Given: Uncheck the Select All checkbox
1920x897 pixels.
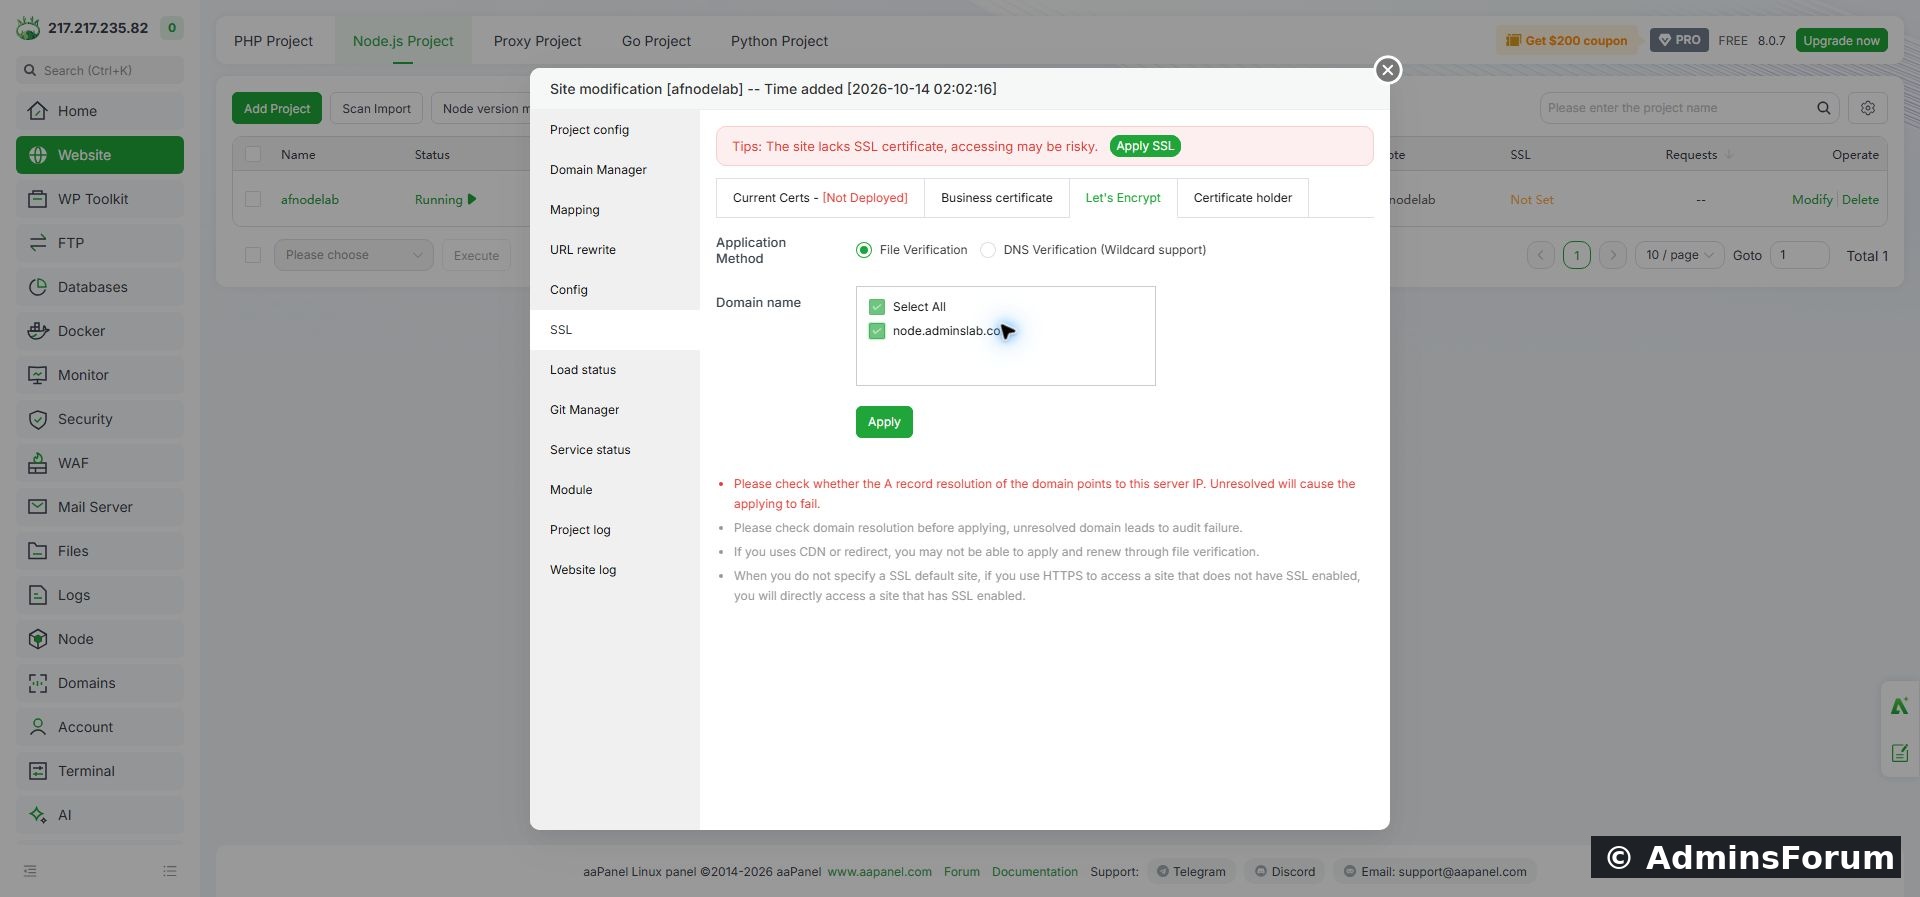Looking at the screenshot, I should tap(877, 307).
